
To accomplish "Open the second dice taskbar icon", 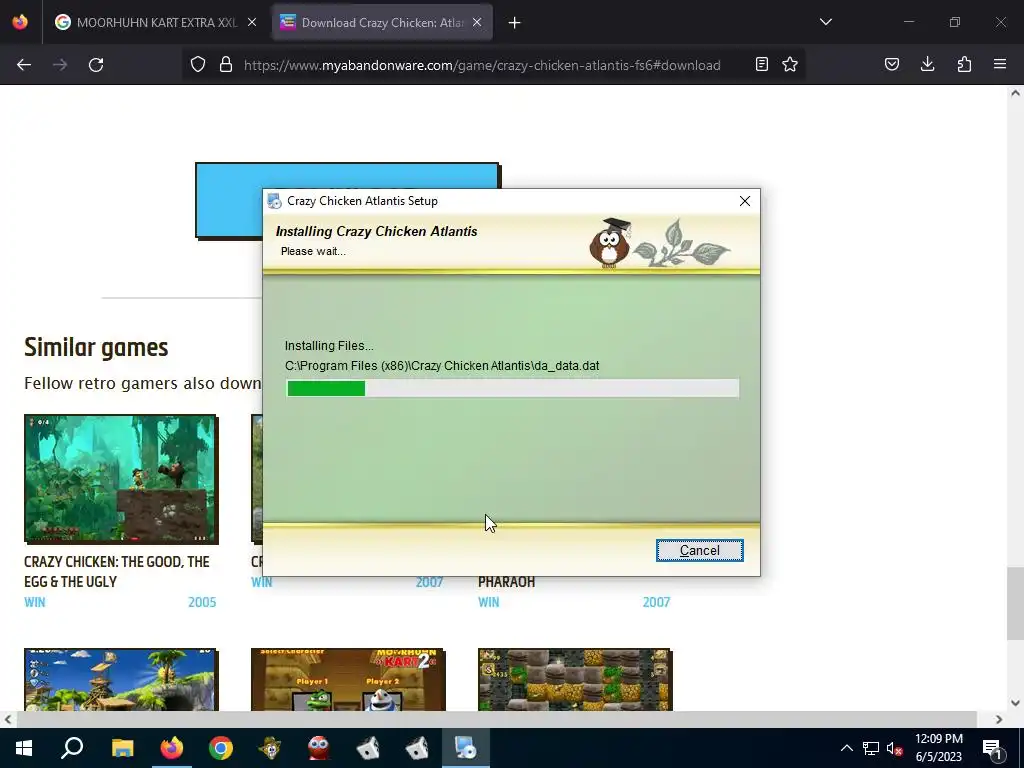I will click(417, 748).
